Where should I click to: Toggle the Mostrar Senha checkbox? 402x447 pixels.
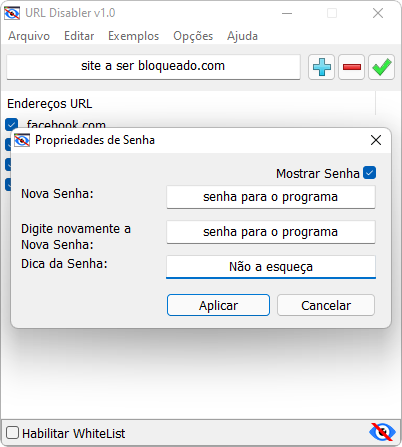[370, 173]
